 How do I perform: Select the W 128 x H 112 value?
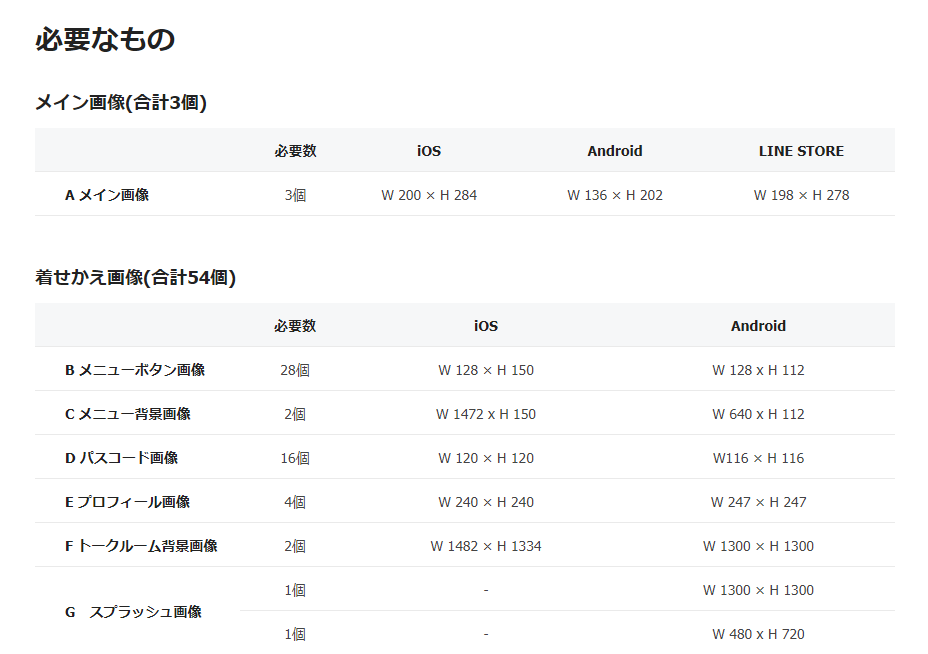758,370
